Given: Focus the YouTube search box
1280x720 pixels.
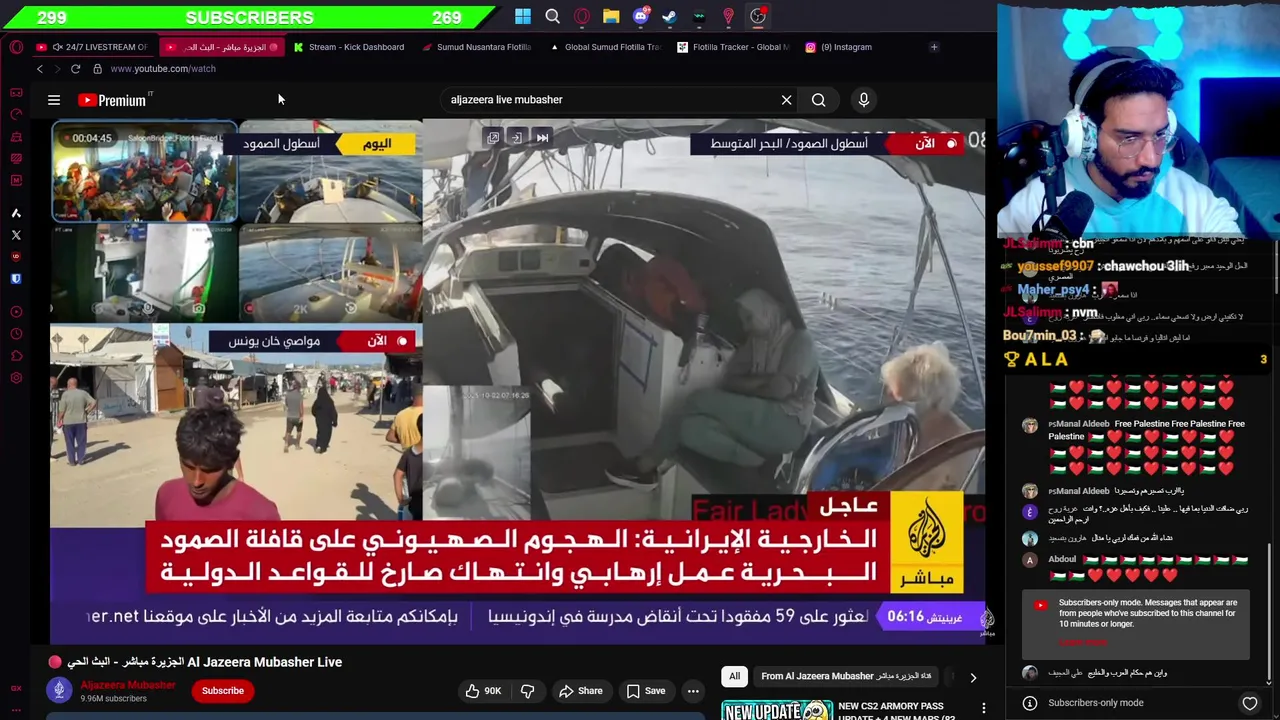Looking at the screenshot, I should 610,100.
